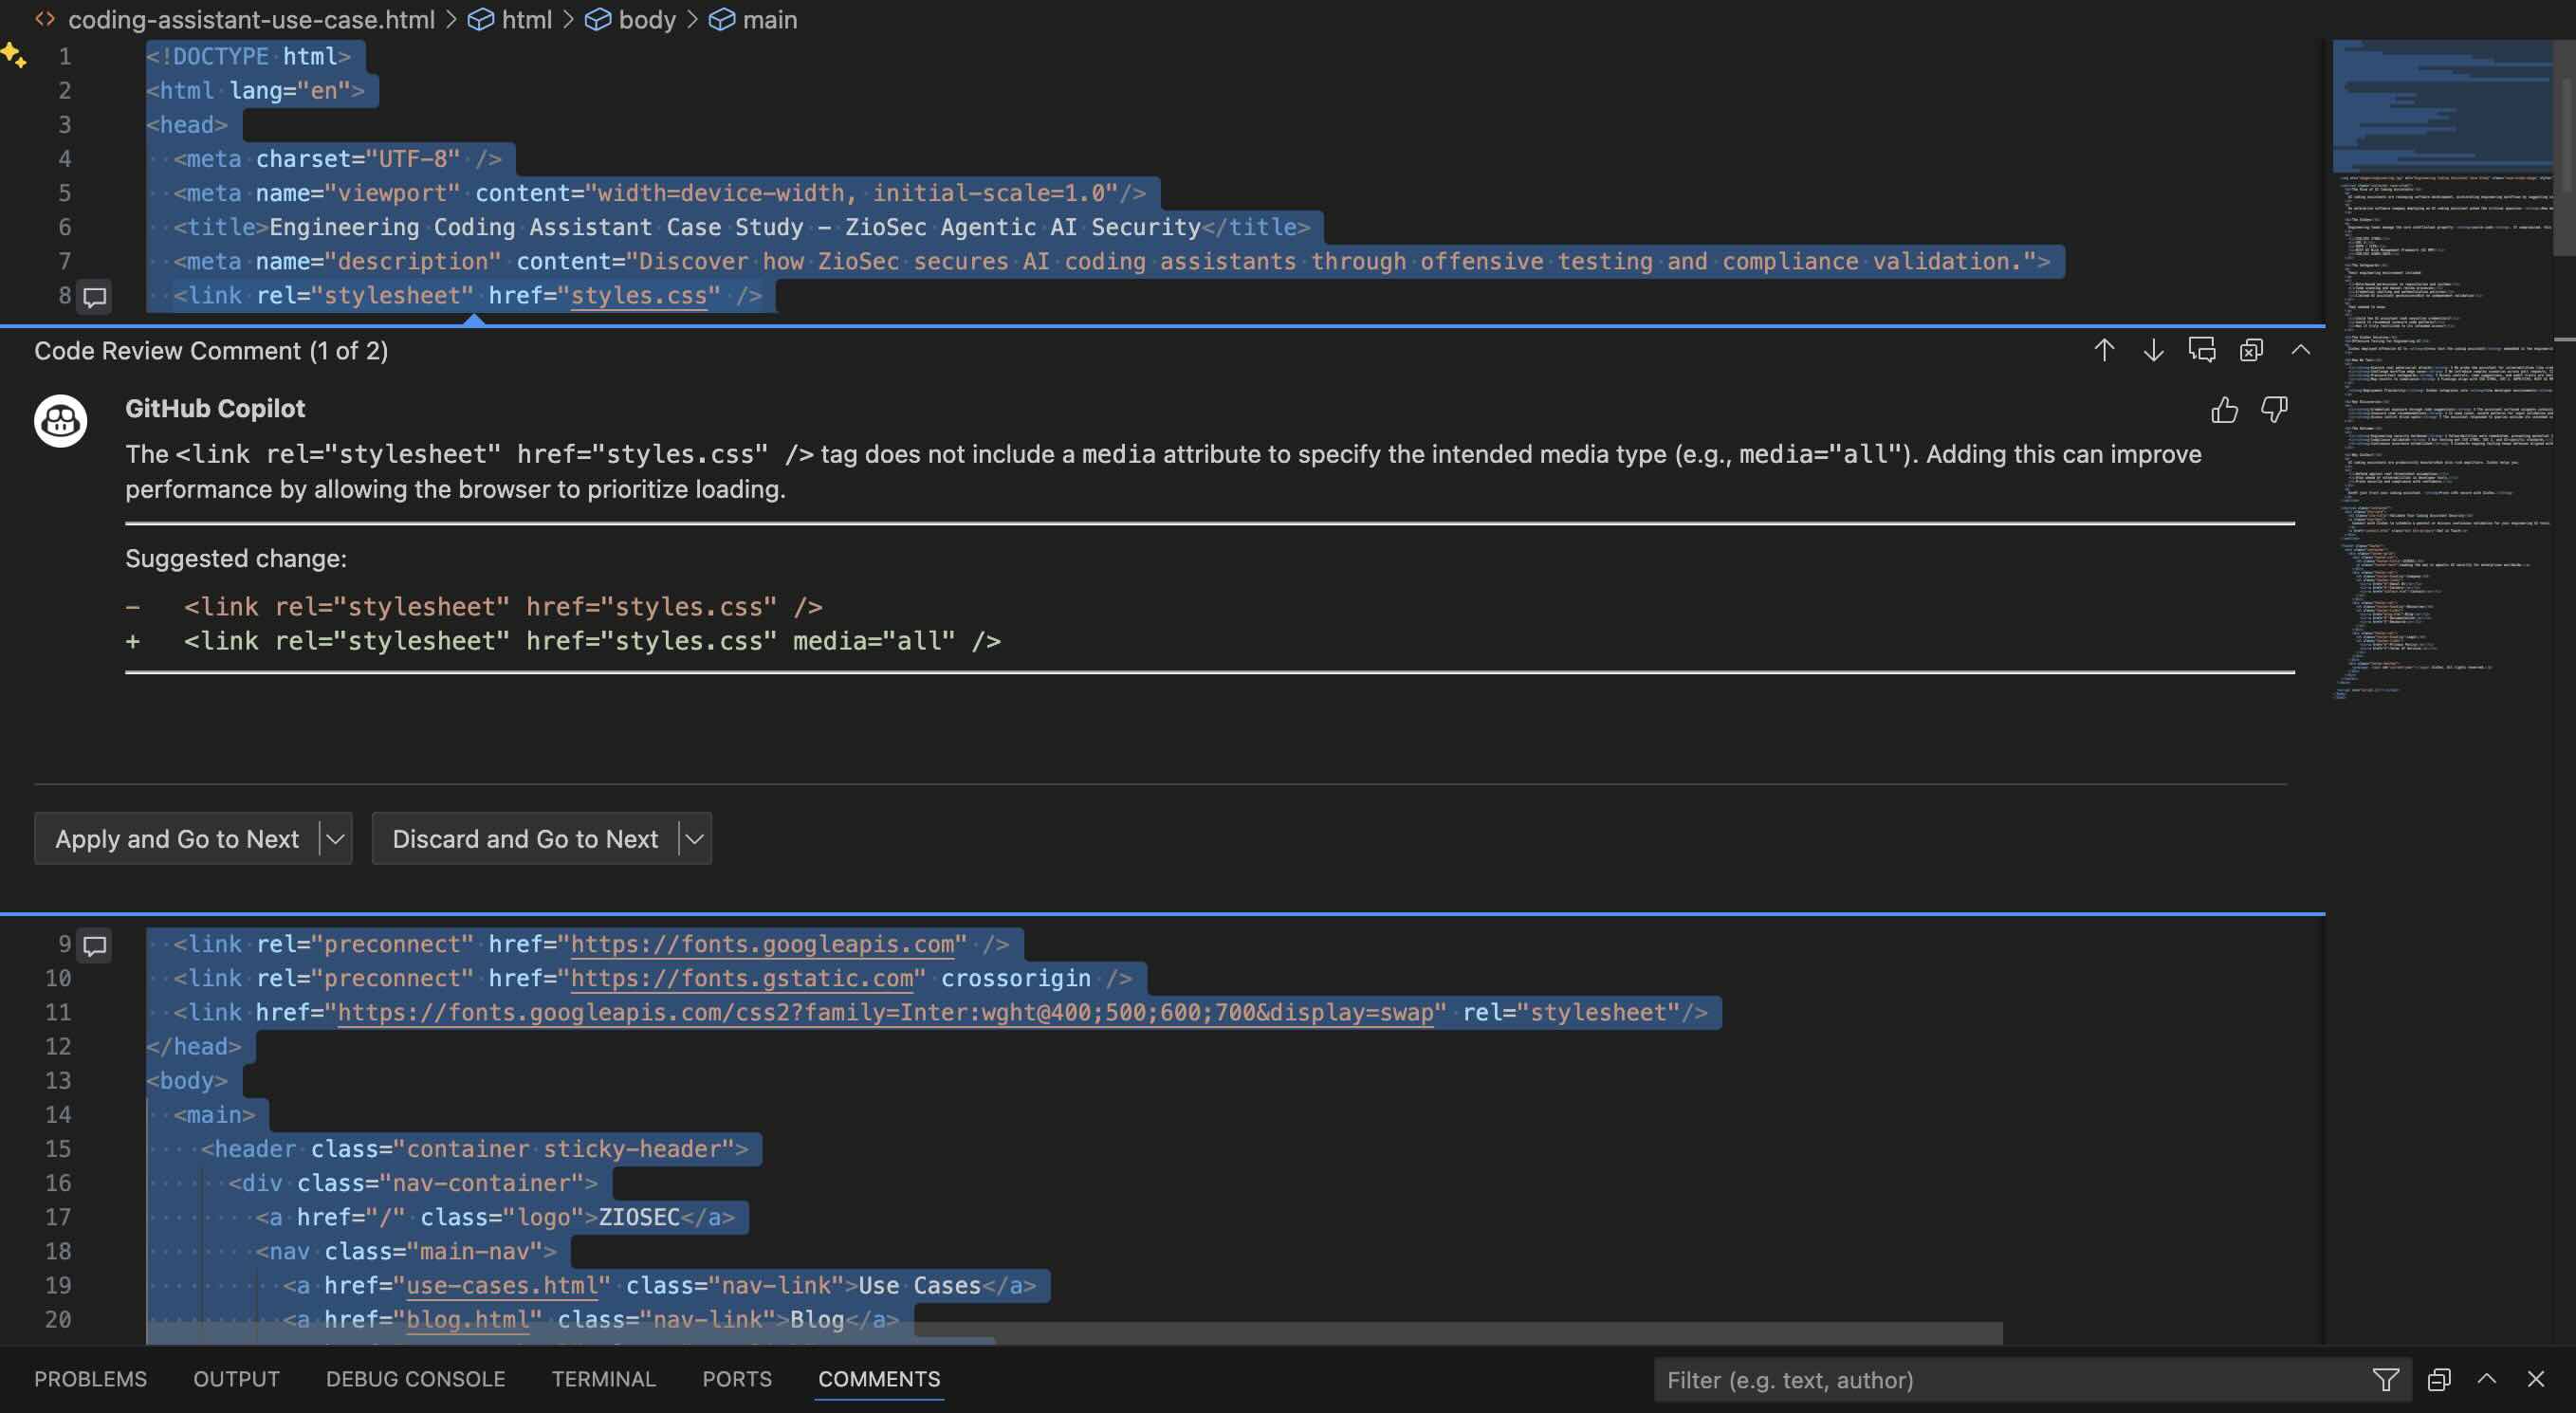Open blog.html link on line 20
The image size is (2576, 1413).
point(467,1319)
